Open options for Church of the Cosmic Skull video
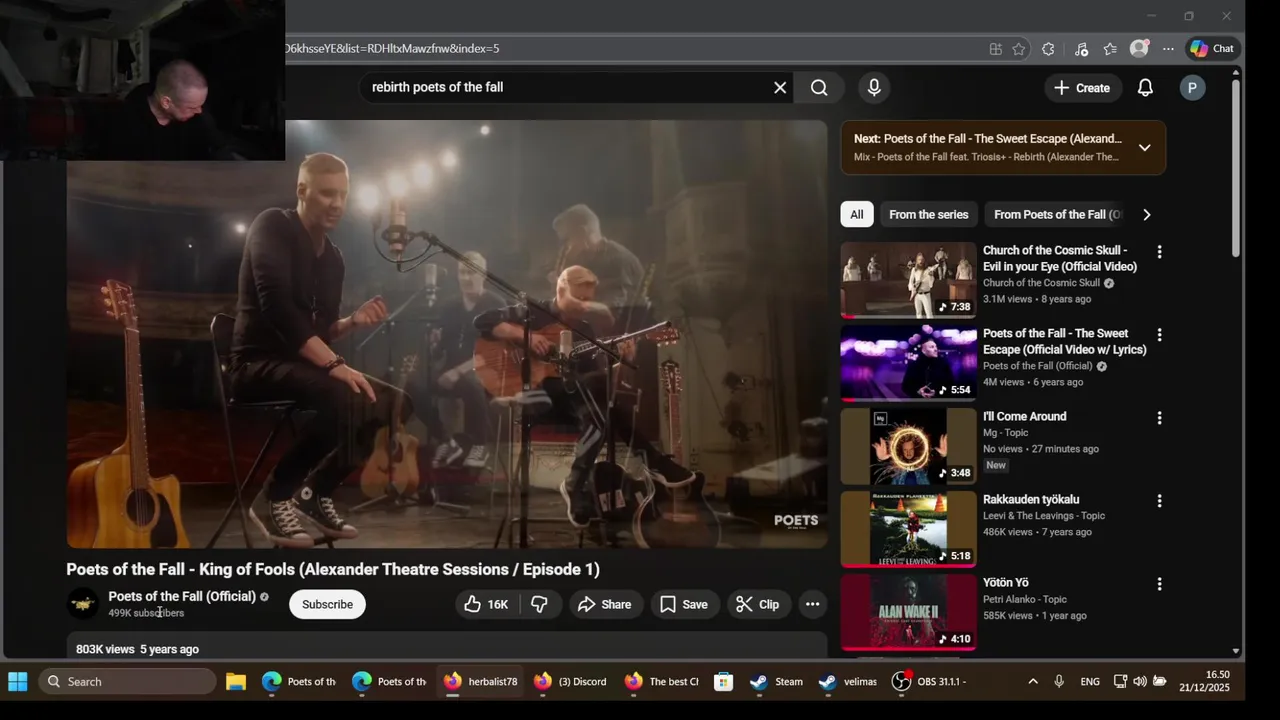 1160,252
